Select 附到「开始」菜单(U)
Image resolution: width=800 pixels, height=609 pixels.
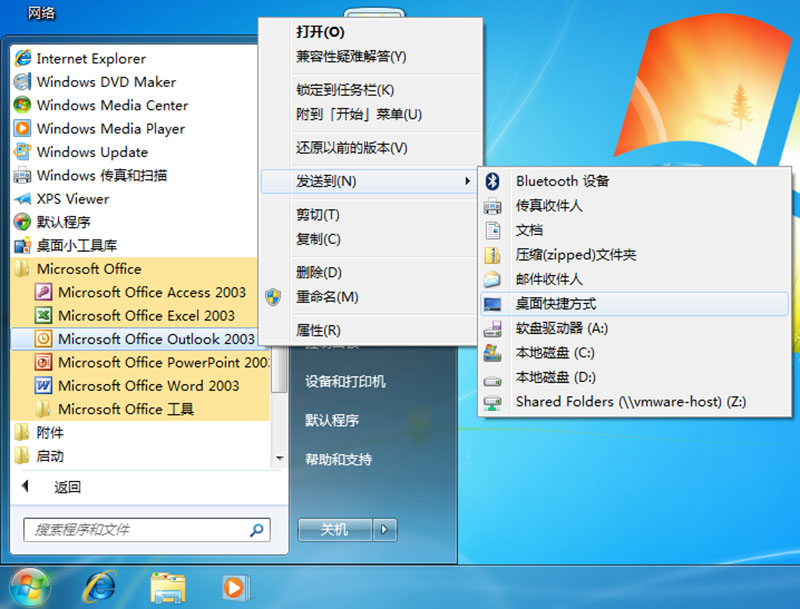tap(371, 114)
